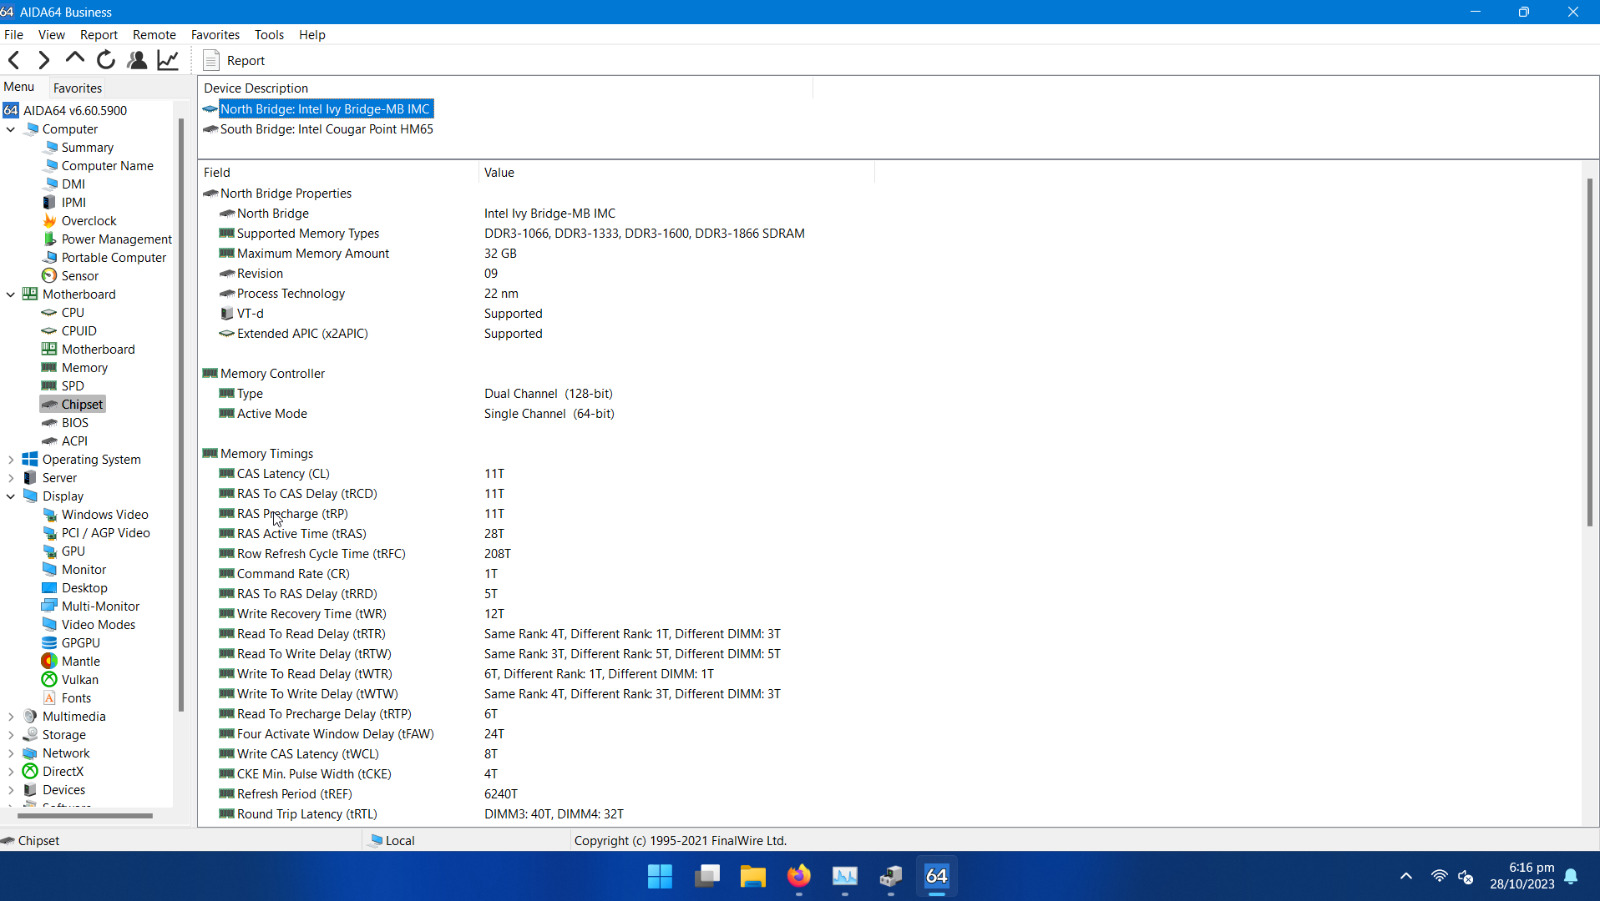Collapse the Computer tree node
Viewport: 1600px width, 901px height.
pyautogui.click(x=11, y=129)
